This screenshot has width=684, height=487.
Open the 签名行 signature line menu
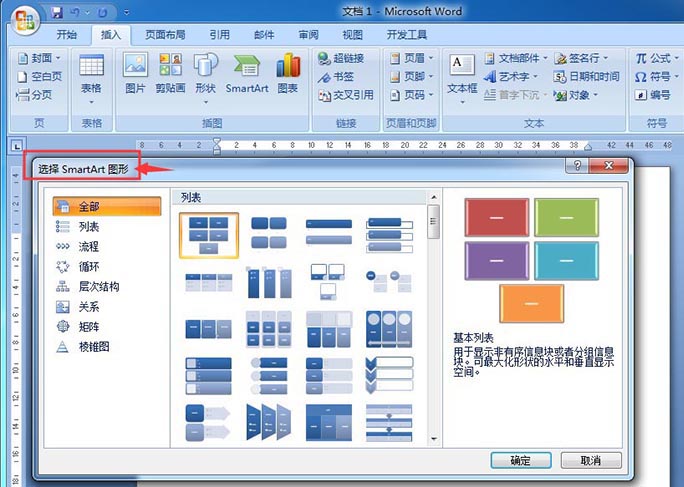[x=581, y=58]
